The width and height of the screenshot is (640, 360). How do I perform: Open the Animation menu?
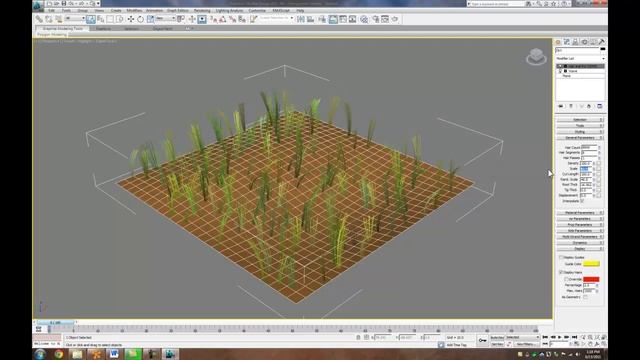click(154, 10)
